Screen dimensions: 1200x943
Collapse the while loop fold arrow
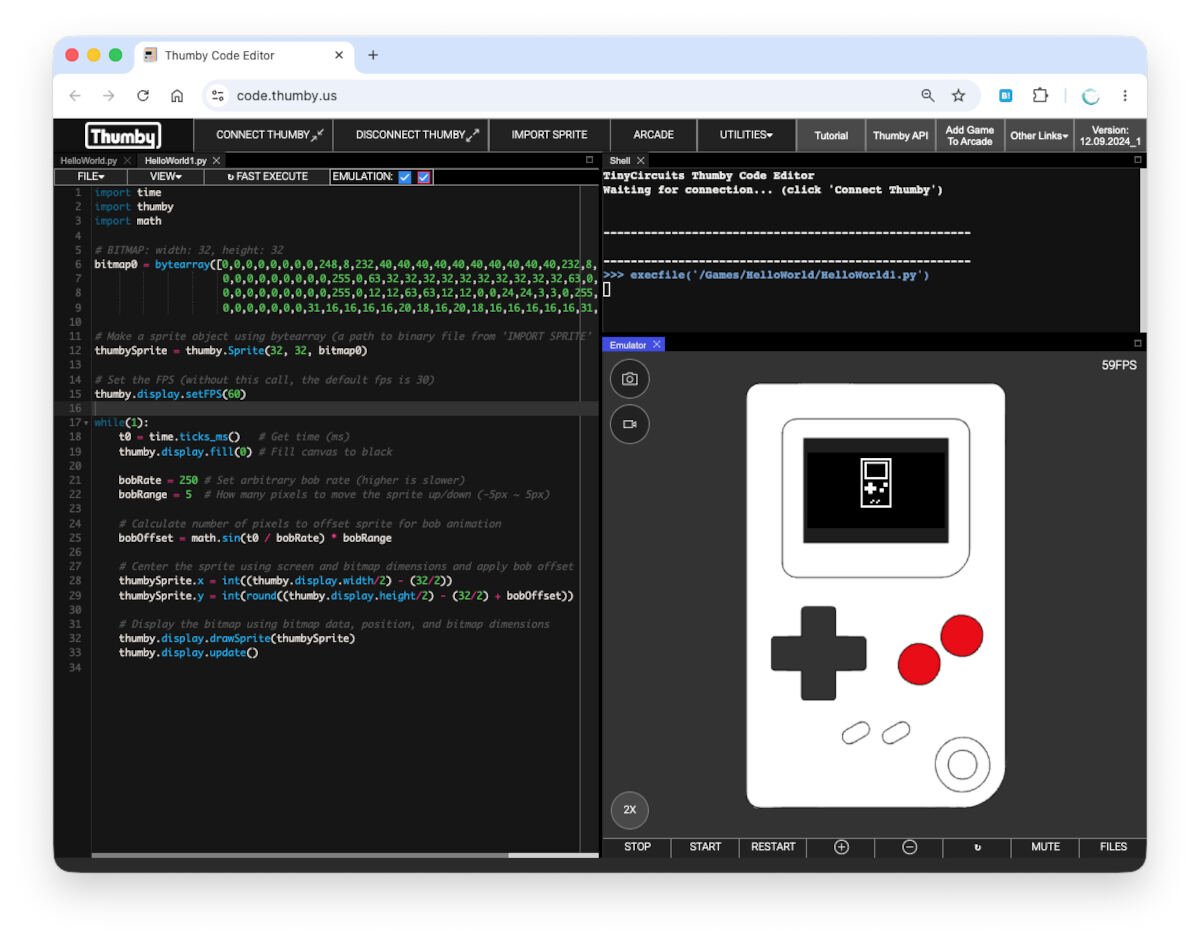tap(87, 423)
